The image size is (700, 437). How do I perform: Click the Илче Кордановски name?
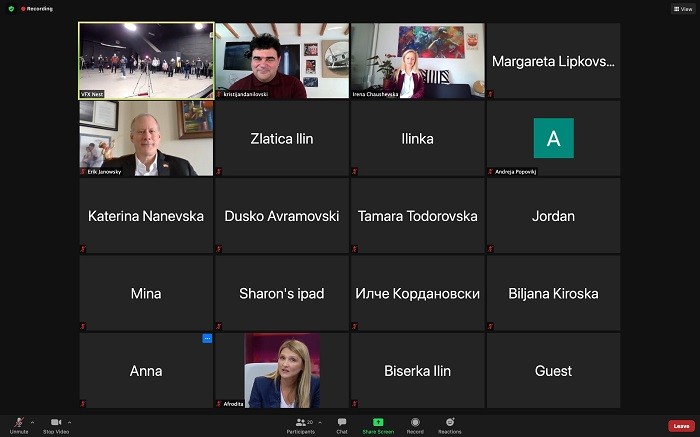coord(417,294)
